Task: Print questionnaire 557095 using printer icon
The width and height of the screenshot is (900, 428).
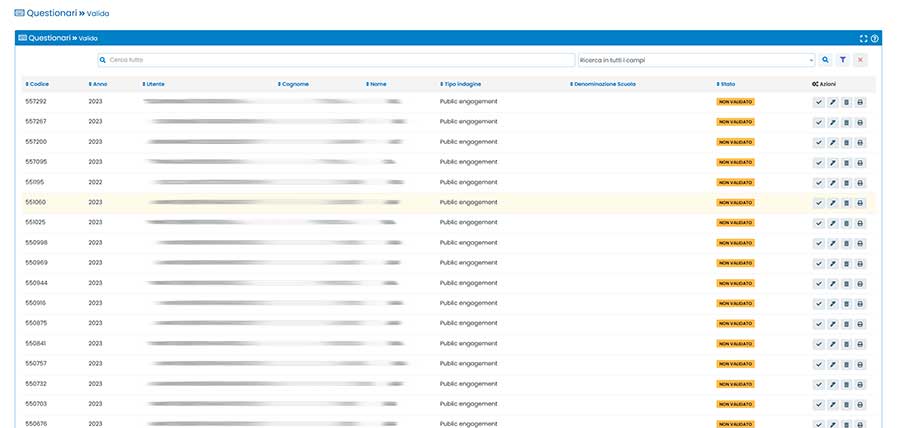Action: 860,162
